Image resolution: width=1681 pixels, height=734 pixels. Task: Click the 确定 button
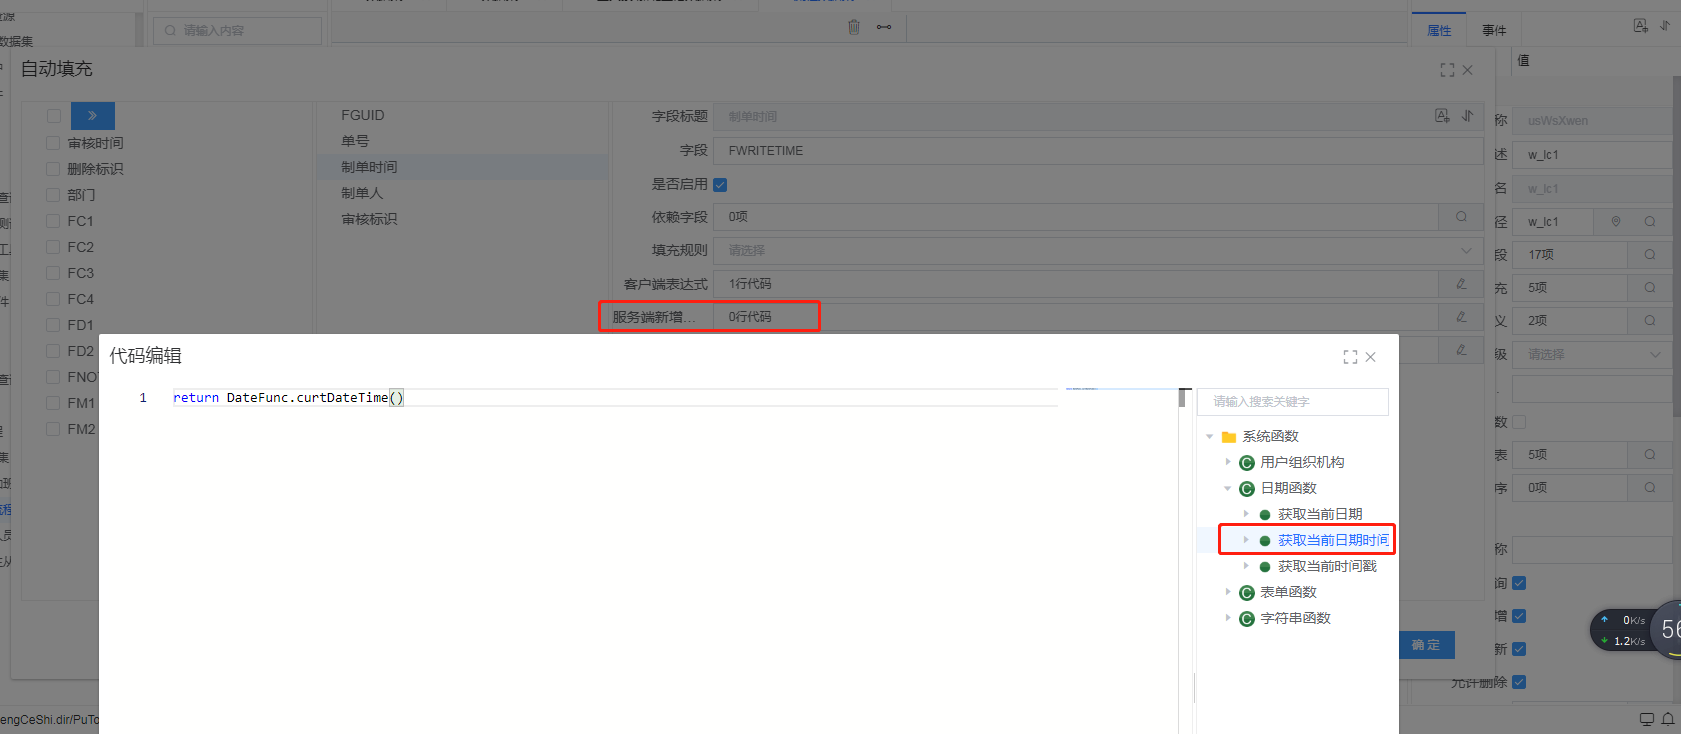point(1426,645)
